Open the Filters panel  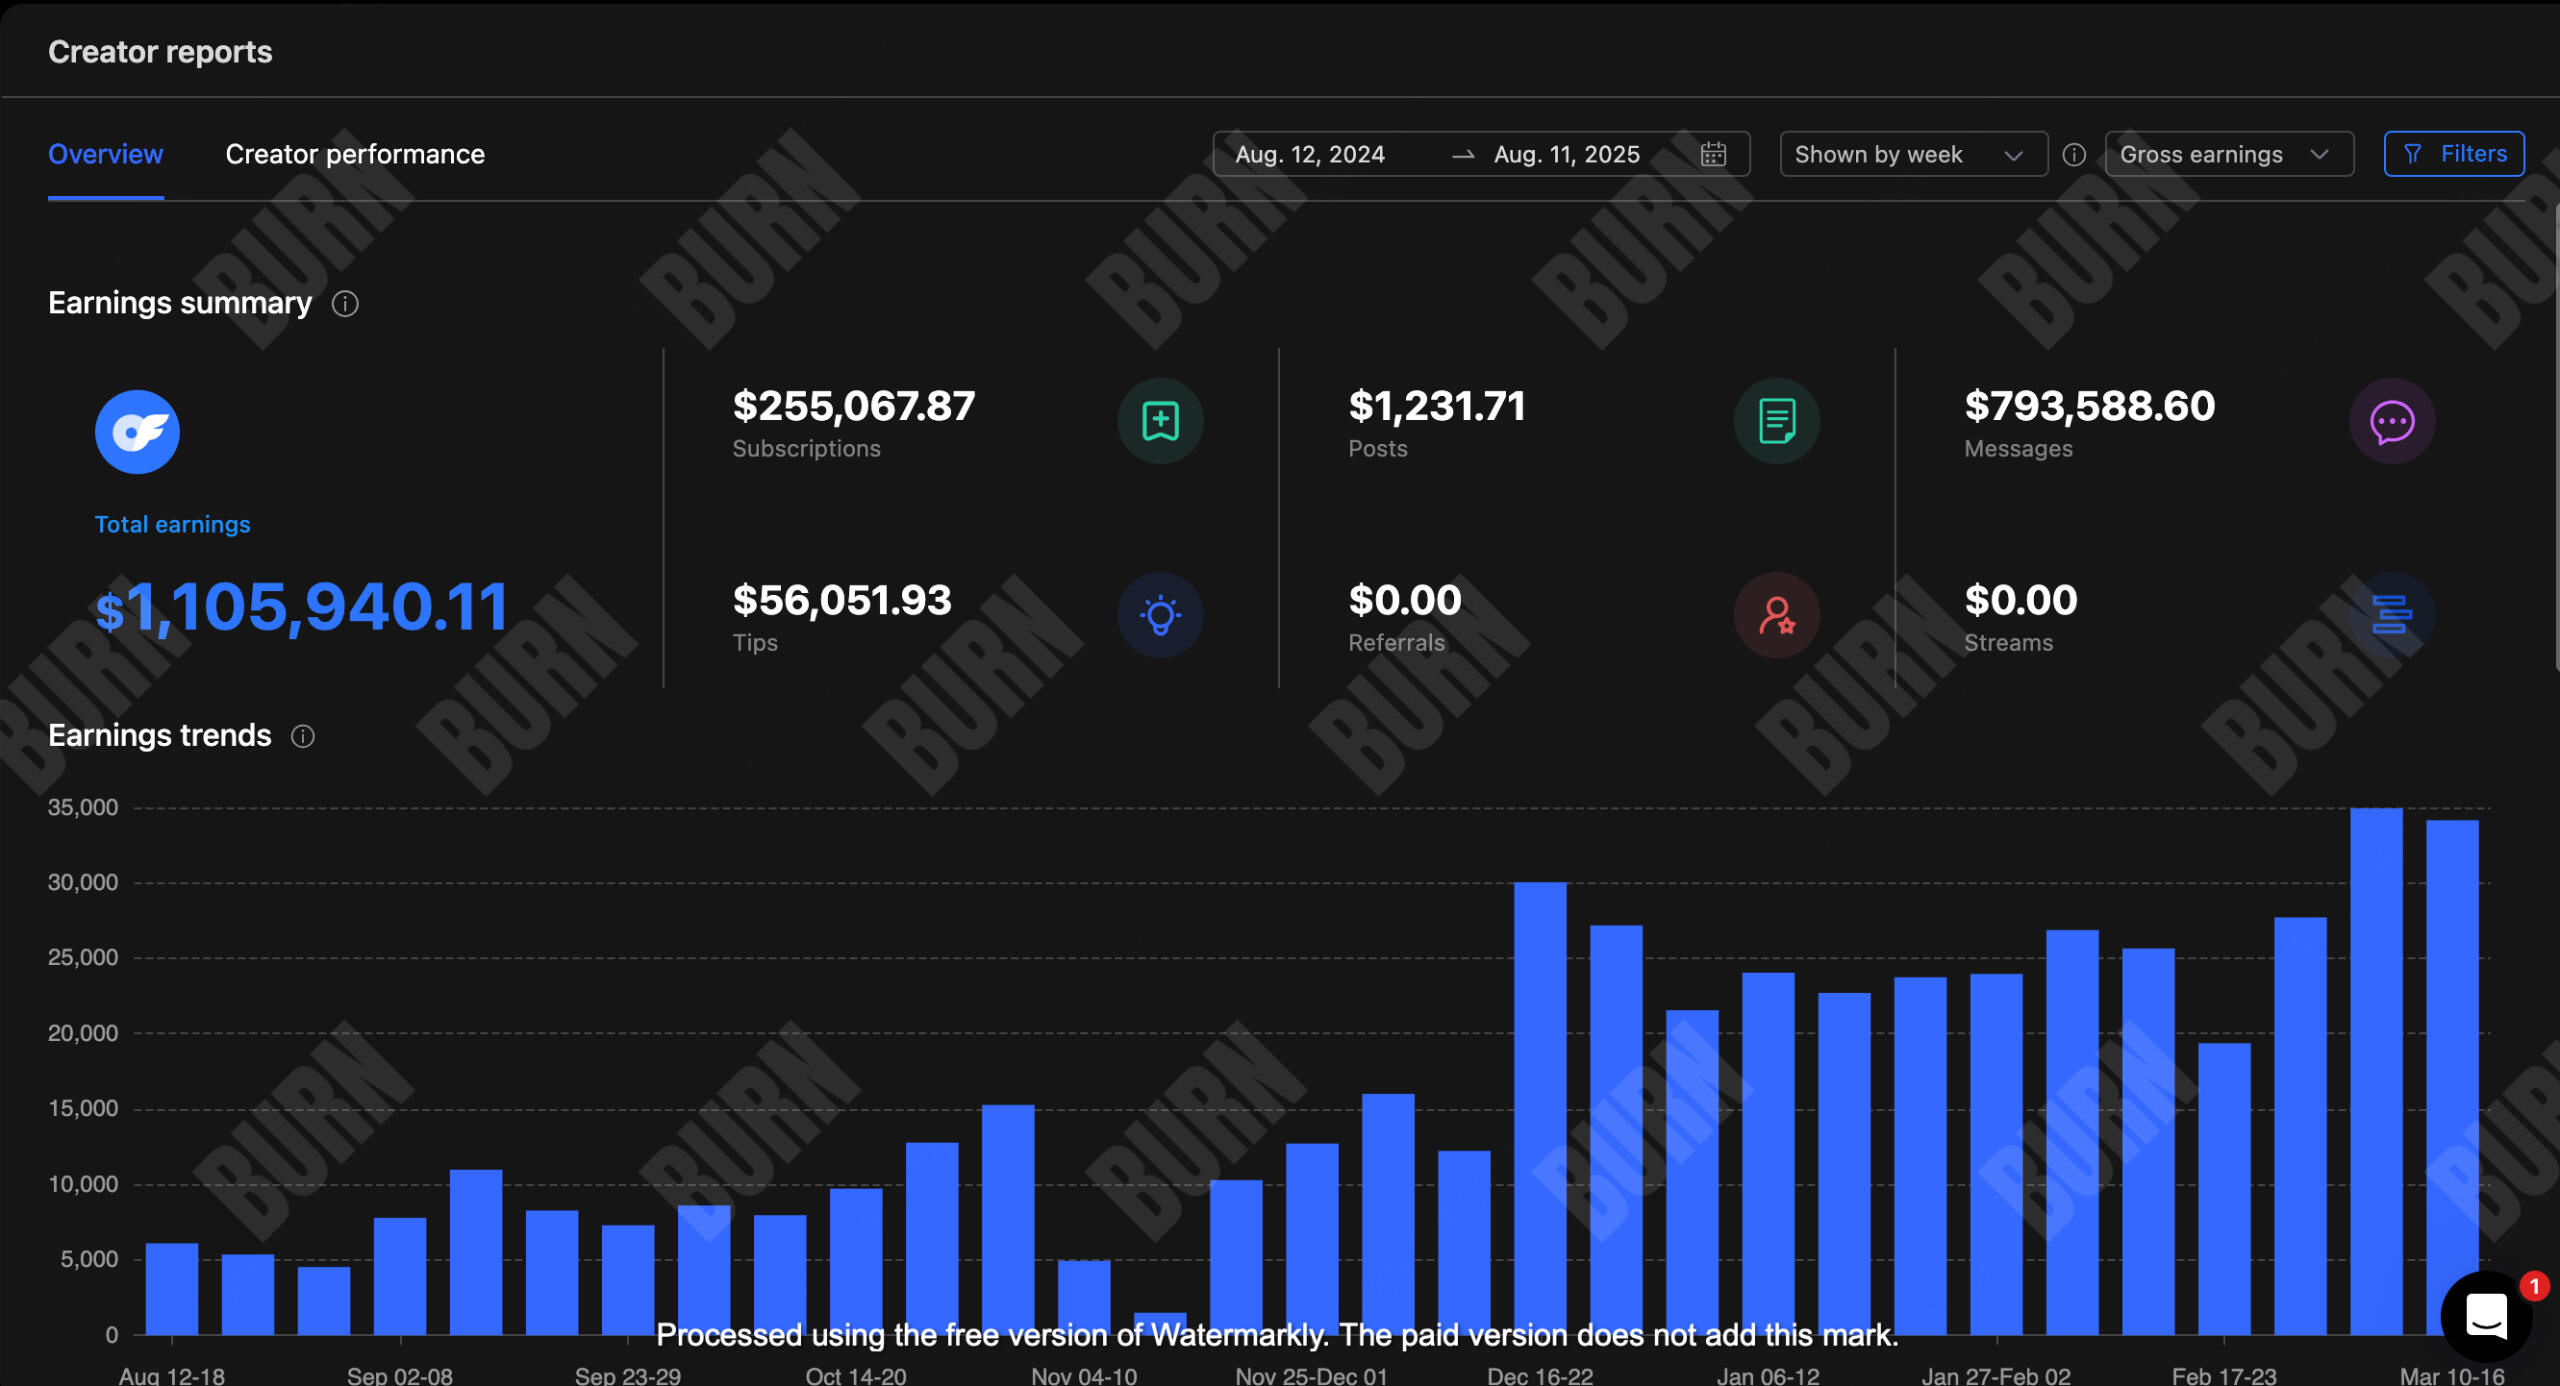2453,154
